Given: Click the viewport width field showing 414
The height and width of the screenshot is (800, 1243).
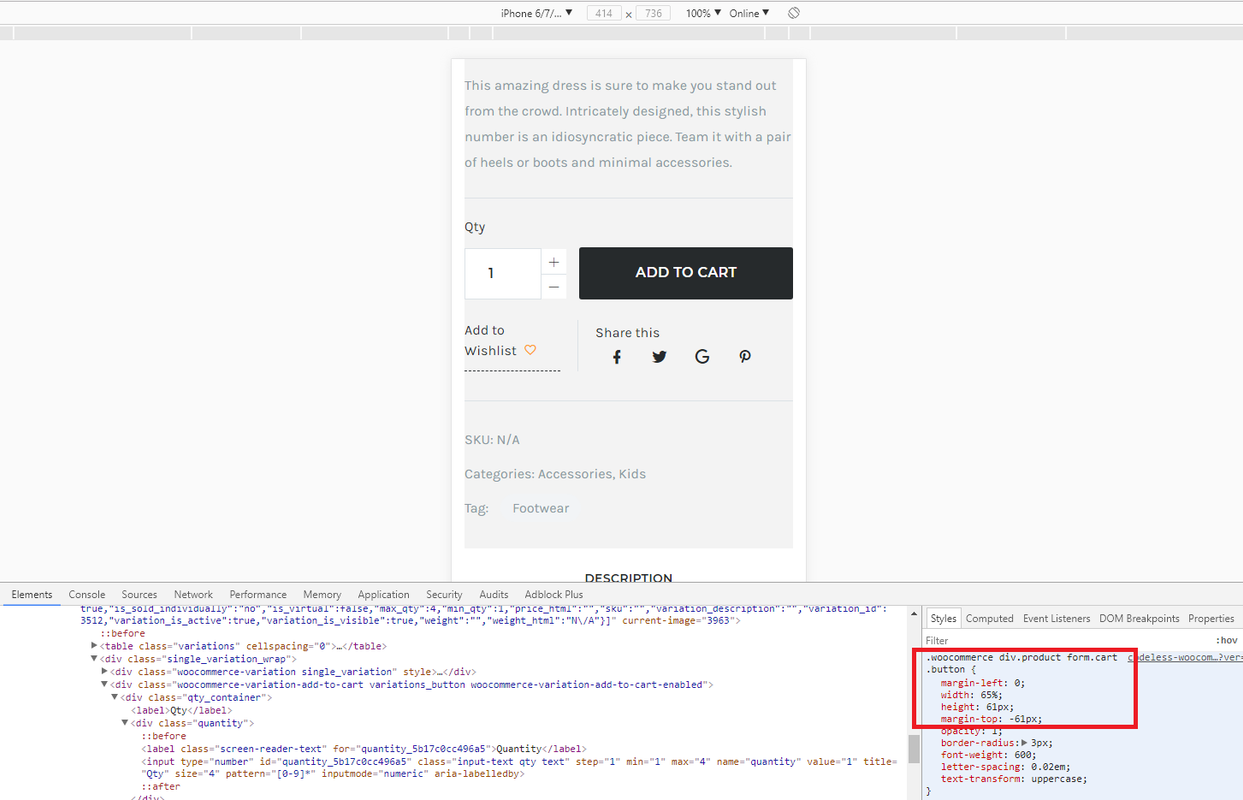Looking at the screenshot, I should [603, 13].
